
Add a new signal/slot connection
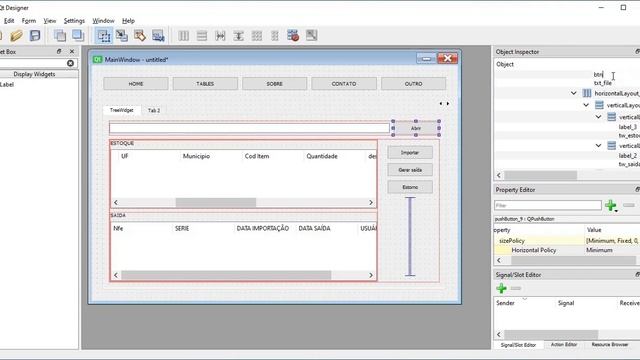(x=501, y=289)
